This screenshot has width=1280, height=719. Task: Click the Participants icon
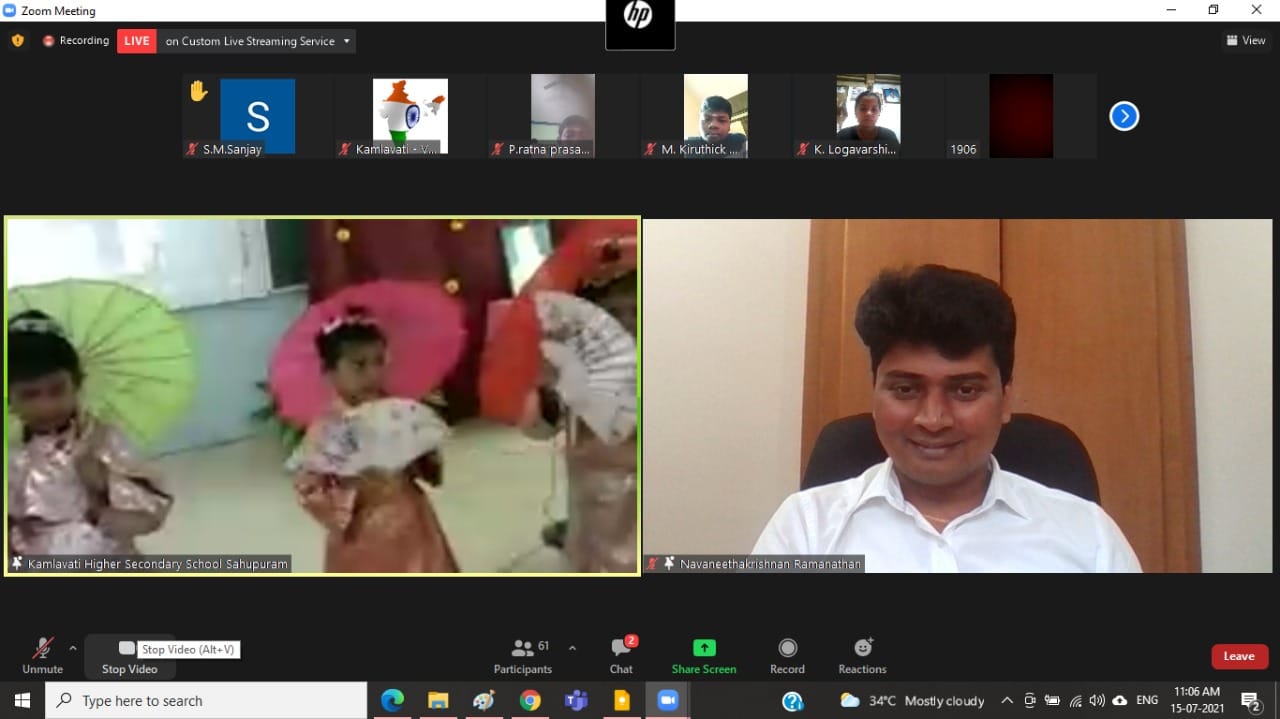pos(522,648)
